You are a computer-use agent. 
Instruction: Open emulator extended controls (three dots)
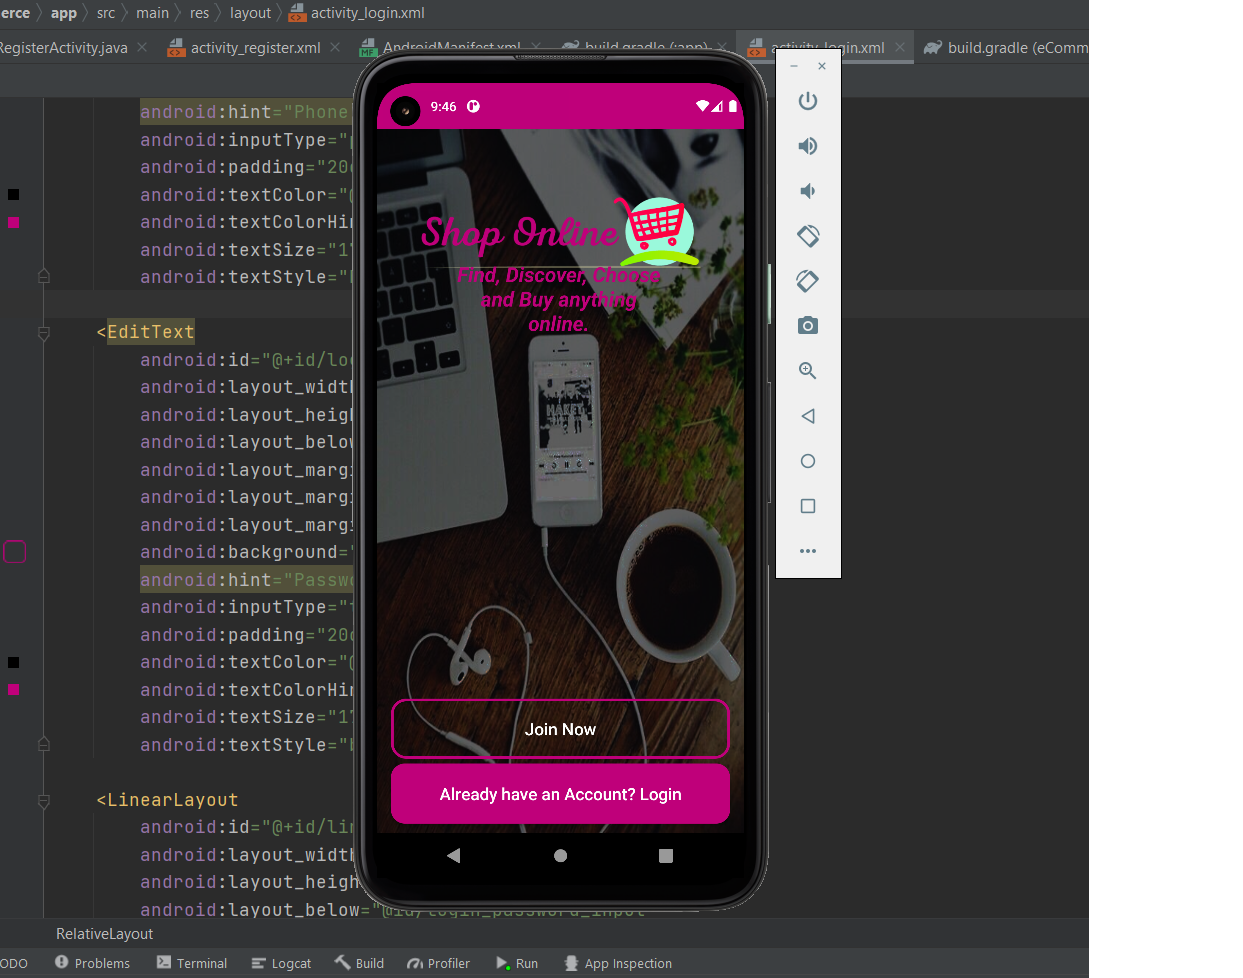pyautogui.click(x=808, y=551)
